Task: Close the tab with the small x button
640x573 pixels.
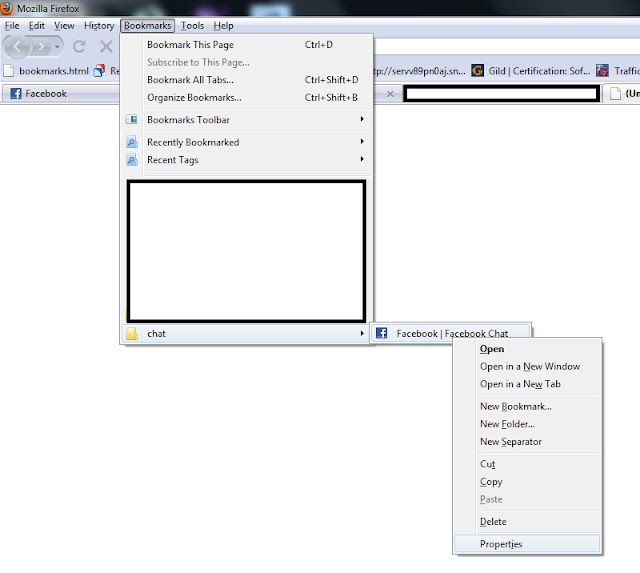Action: 390,94
